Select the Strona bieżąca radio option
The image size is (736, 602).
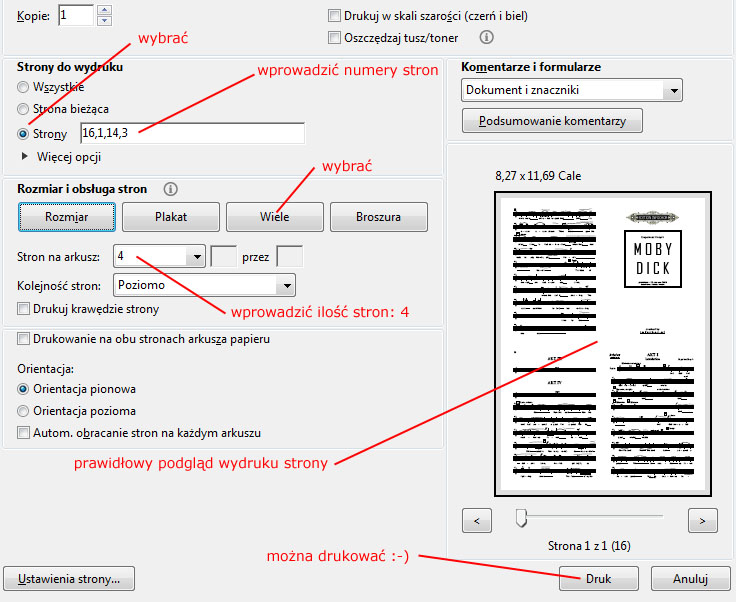pyautogui.click(x=23, y=109)
